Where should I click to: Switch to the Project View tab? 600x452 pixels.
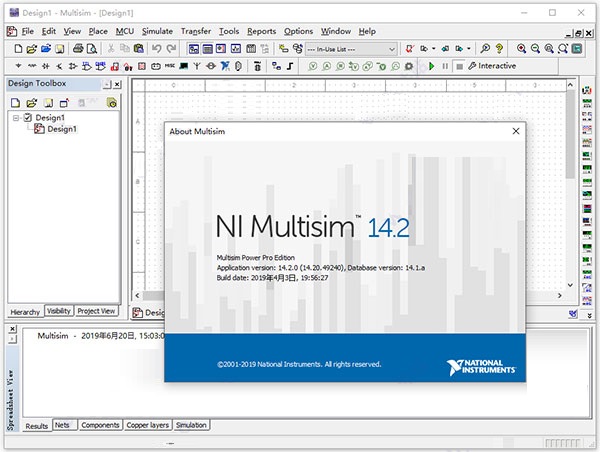pos(96,311)
